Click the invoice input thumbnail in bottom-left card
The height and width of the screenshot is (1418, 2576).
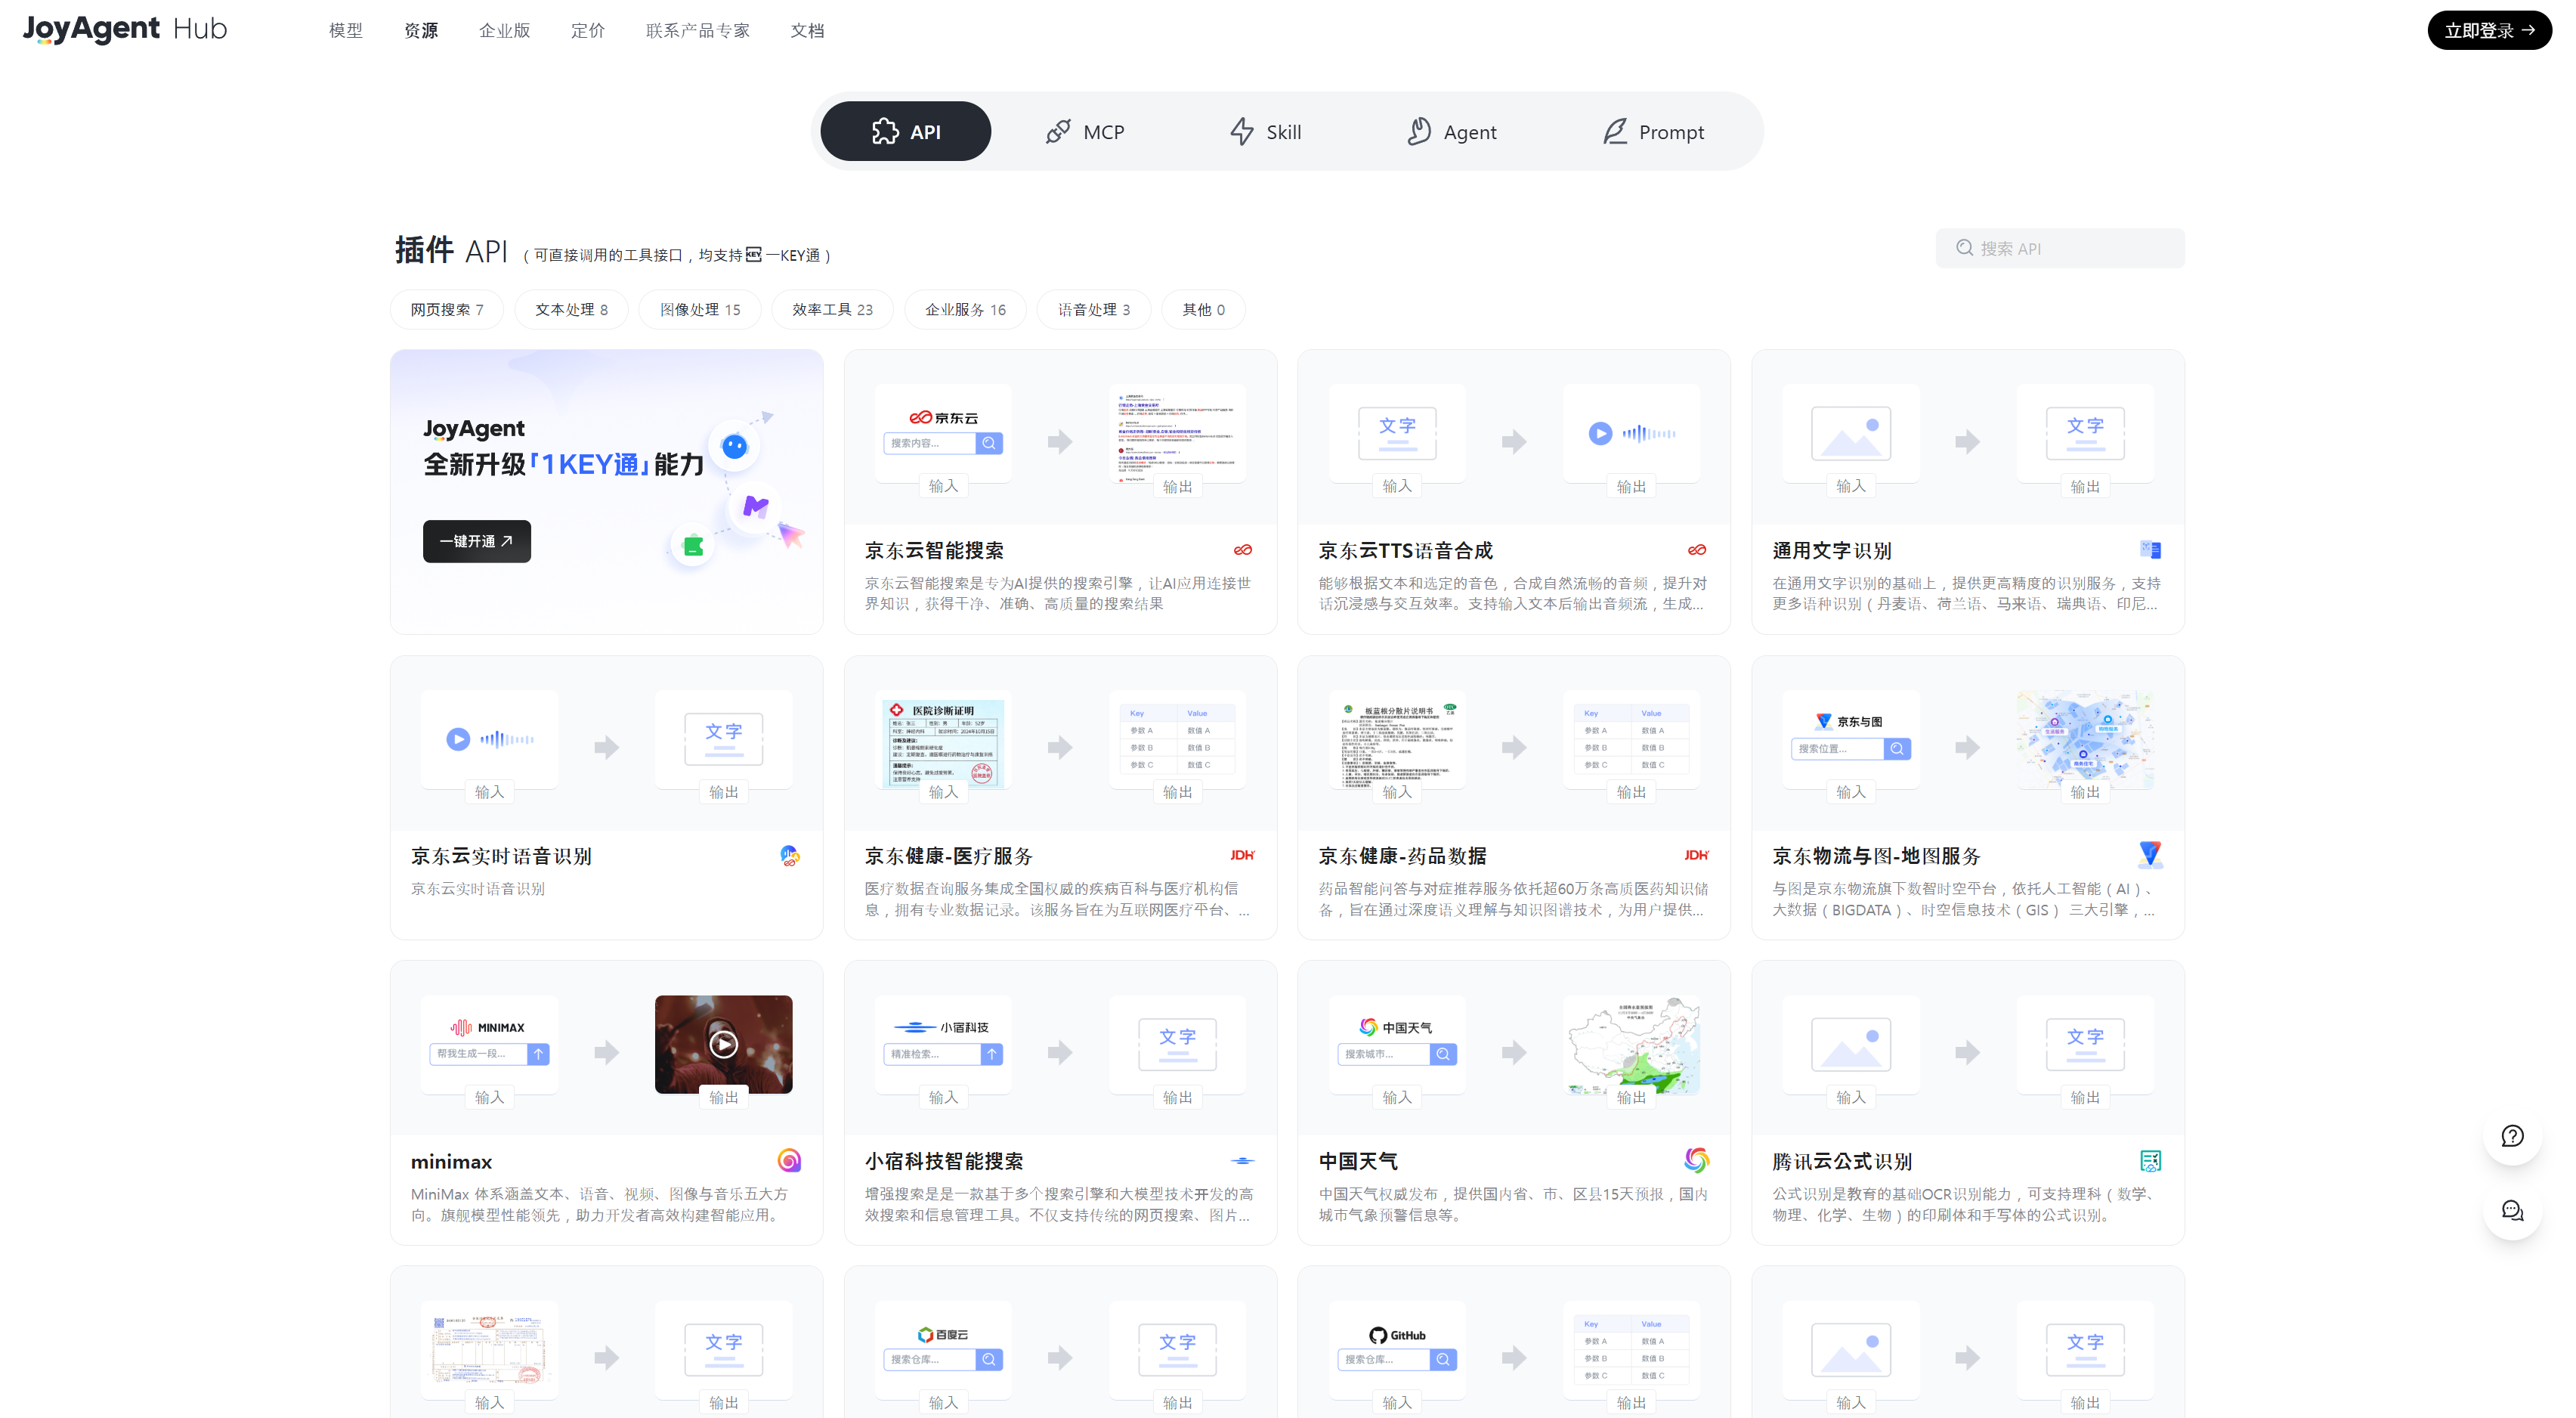pos(489,1350)
